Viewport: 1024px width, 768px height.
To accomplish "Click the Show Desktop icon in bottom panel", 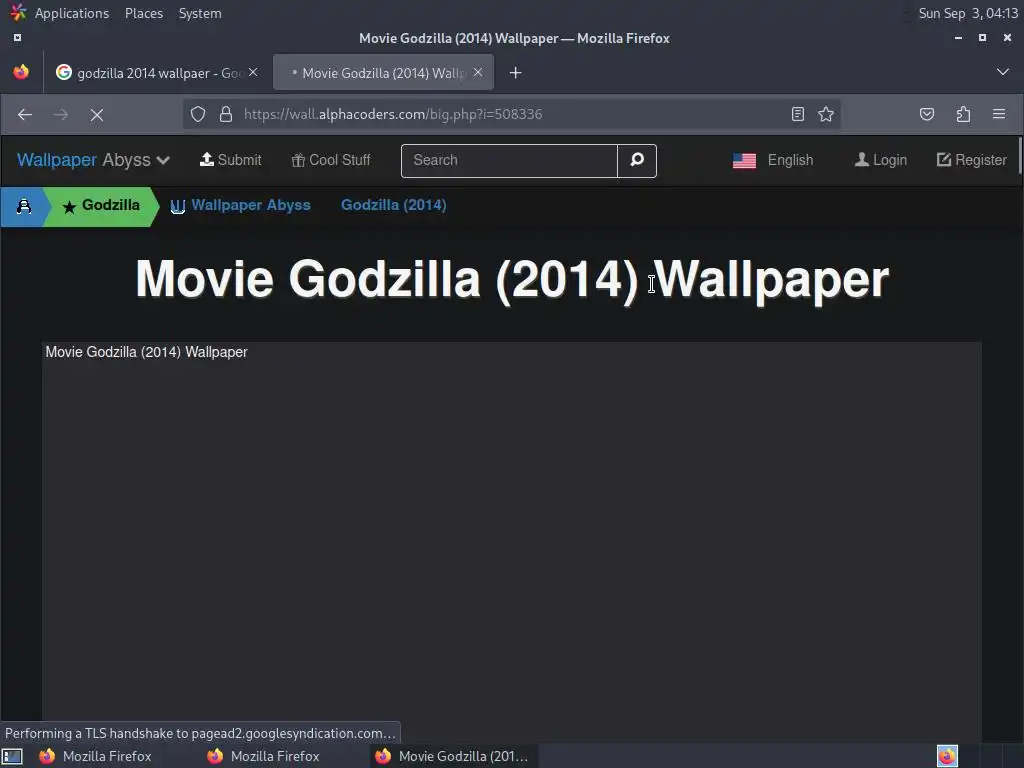I will (x=12, y=757).
